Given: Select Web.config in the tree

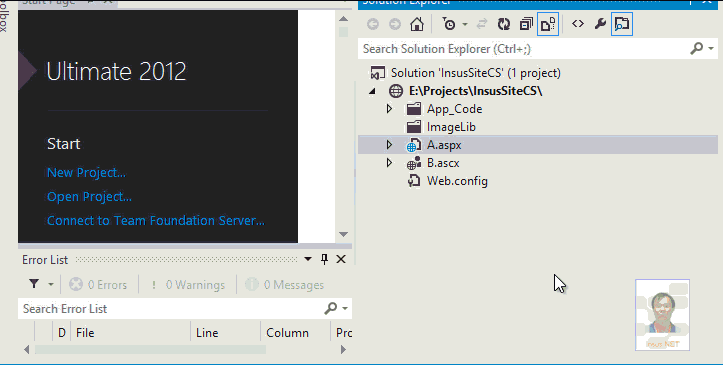Looking at the screenshot, I should (457, 181).
